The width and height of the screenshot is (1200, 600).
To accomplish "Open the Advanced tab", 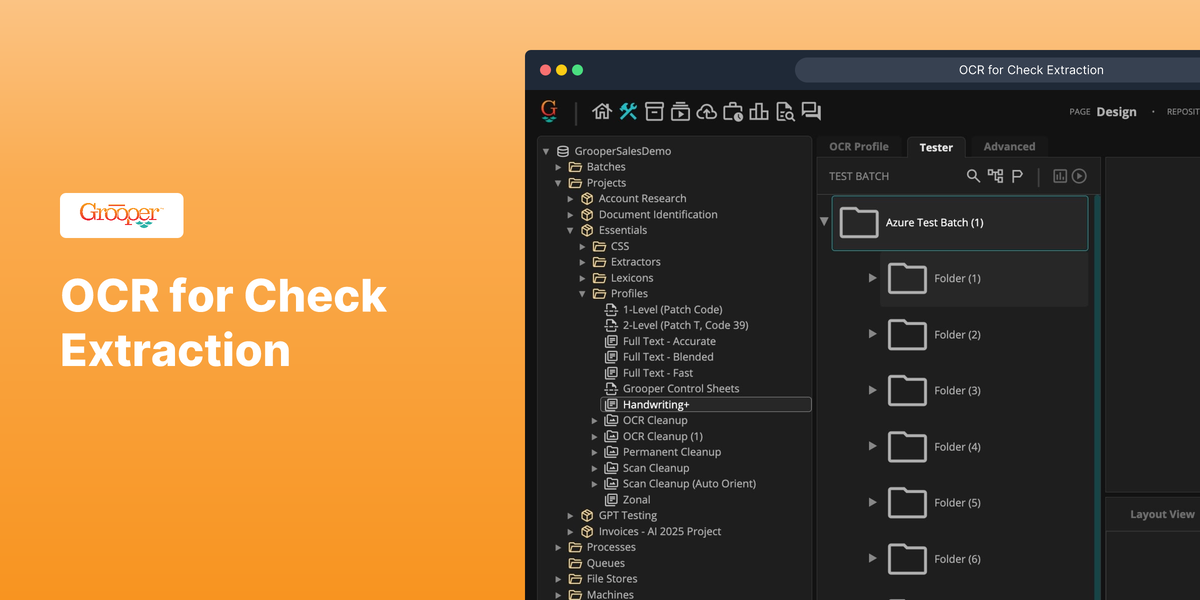I will tap(1009, 146).
